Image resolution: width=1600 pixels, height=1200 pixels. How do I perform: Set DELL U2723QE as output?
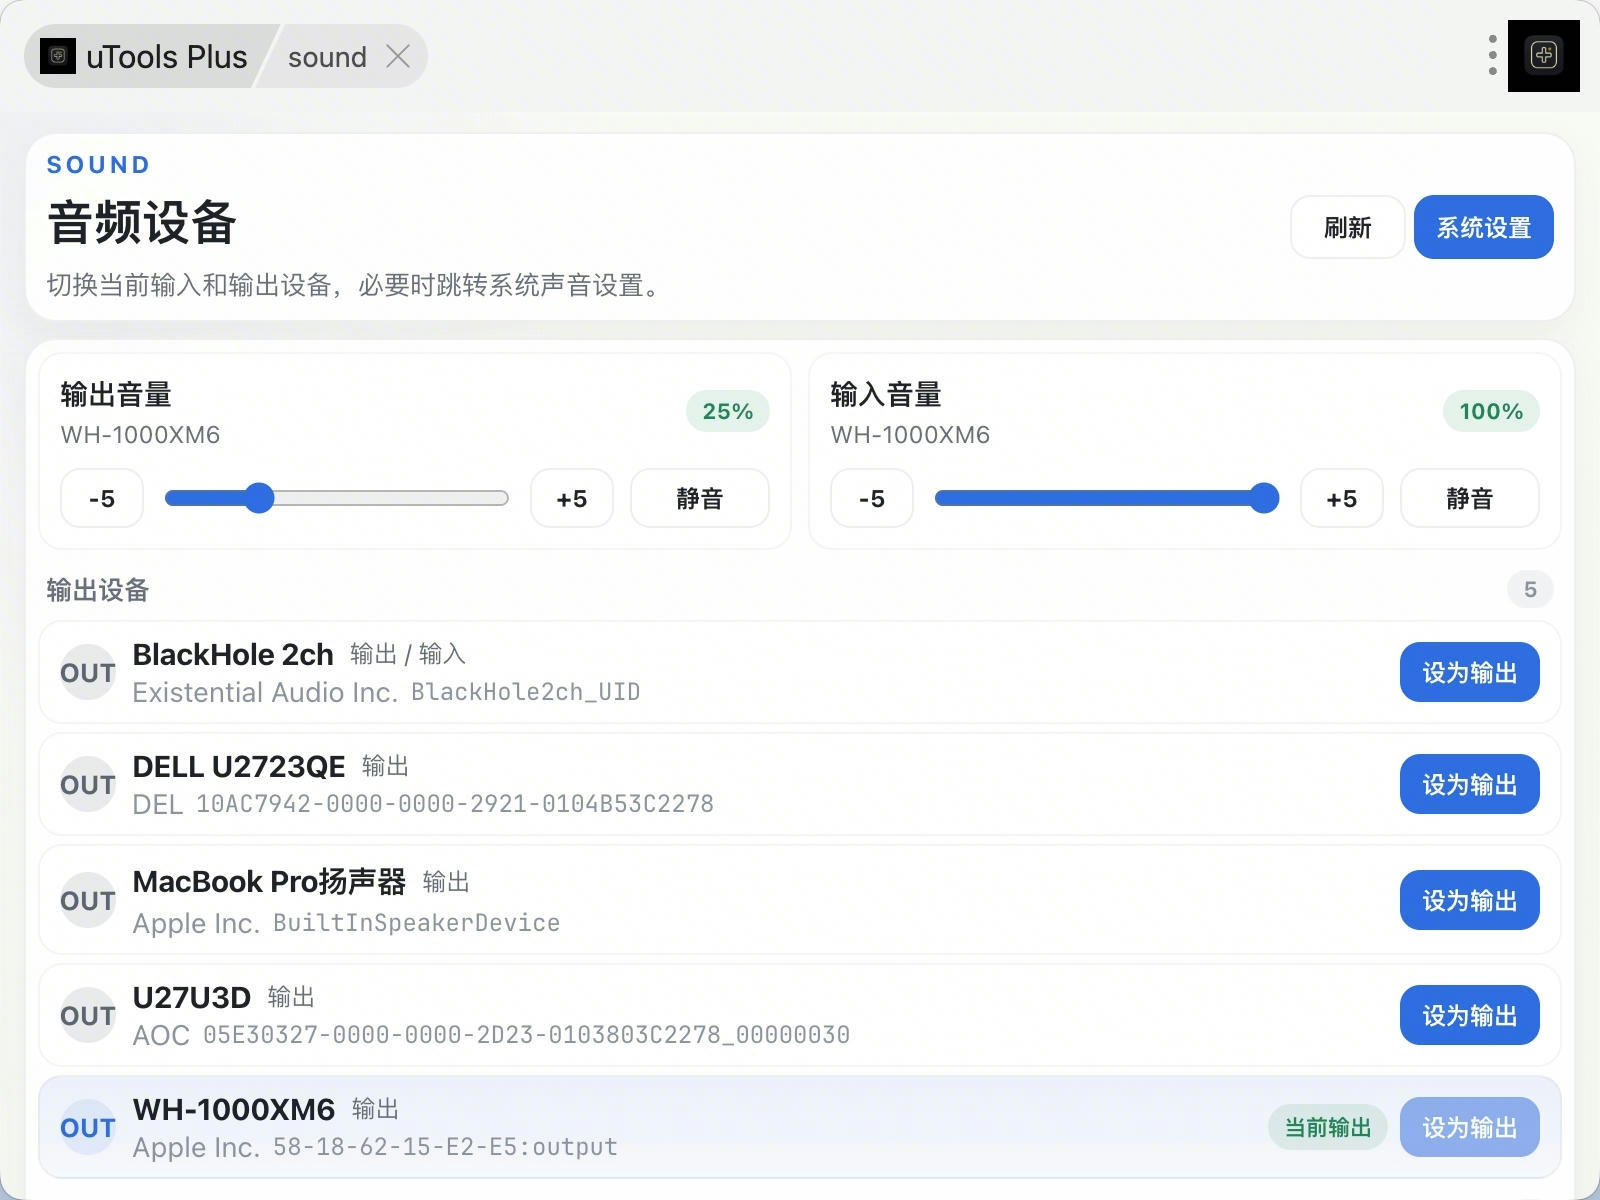tap(1470, 784)
